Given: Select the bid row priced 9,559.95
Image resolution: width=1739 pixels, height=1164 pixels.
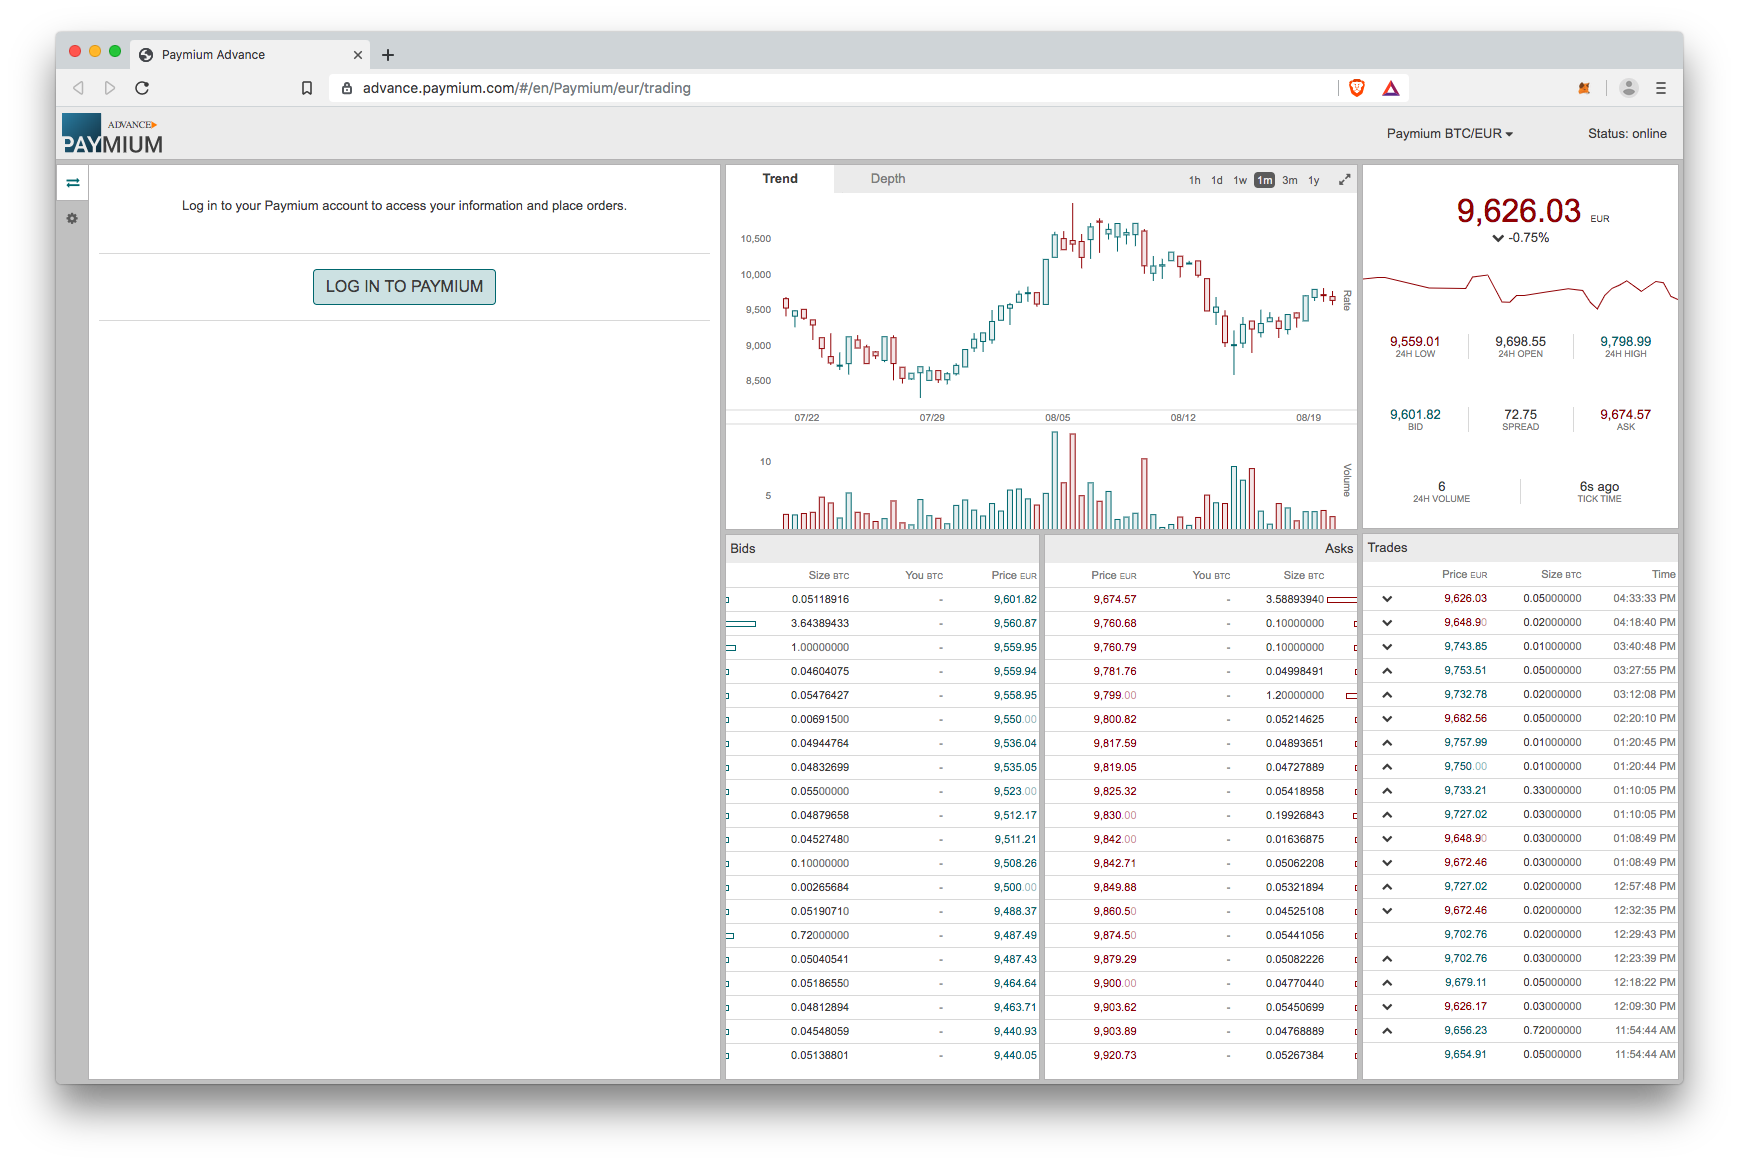Looking at the screenshot, I should coord(883,647).
